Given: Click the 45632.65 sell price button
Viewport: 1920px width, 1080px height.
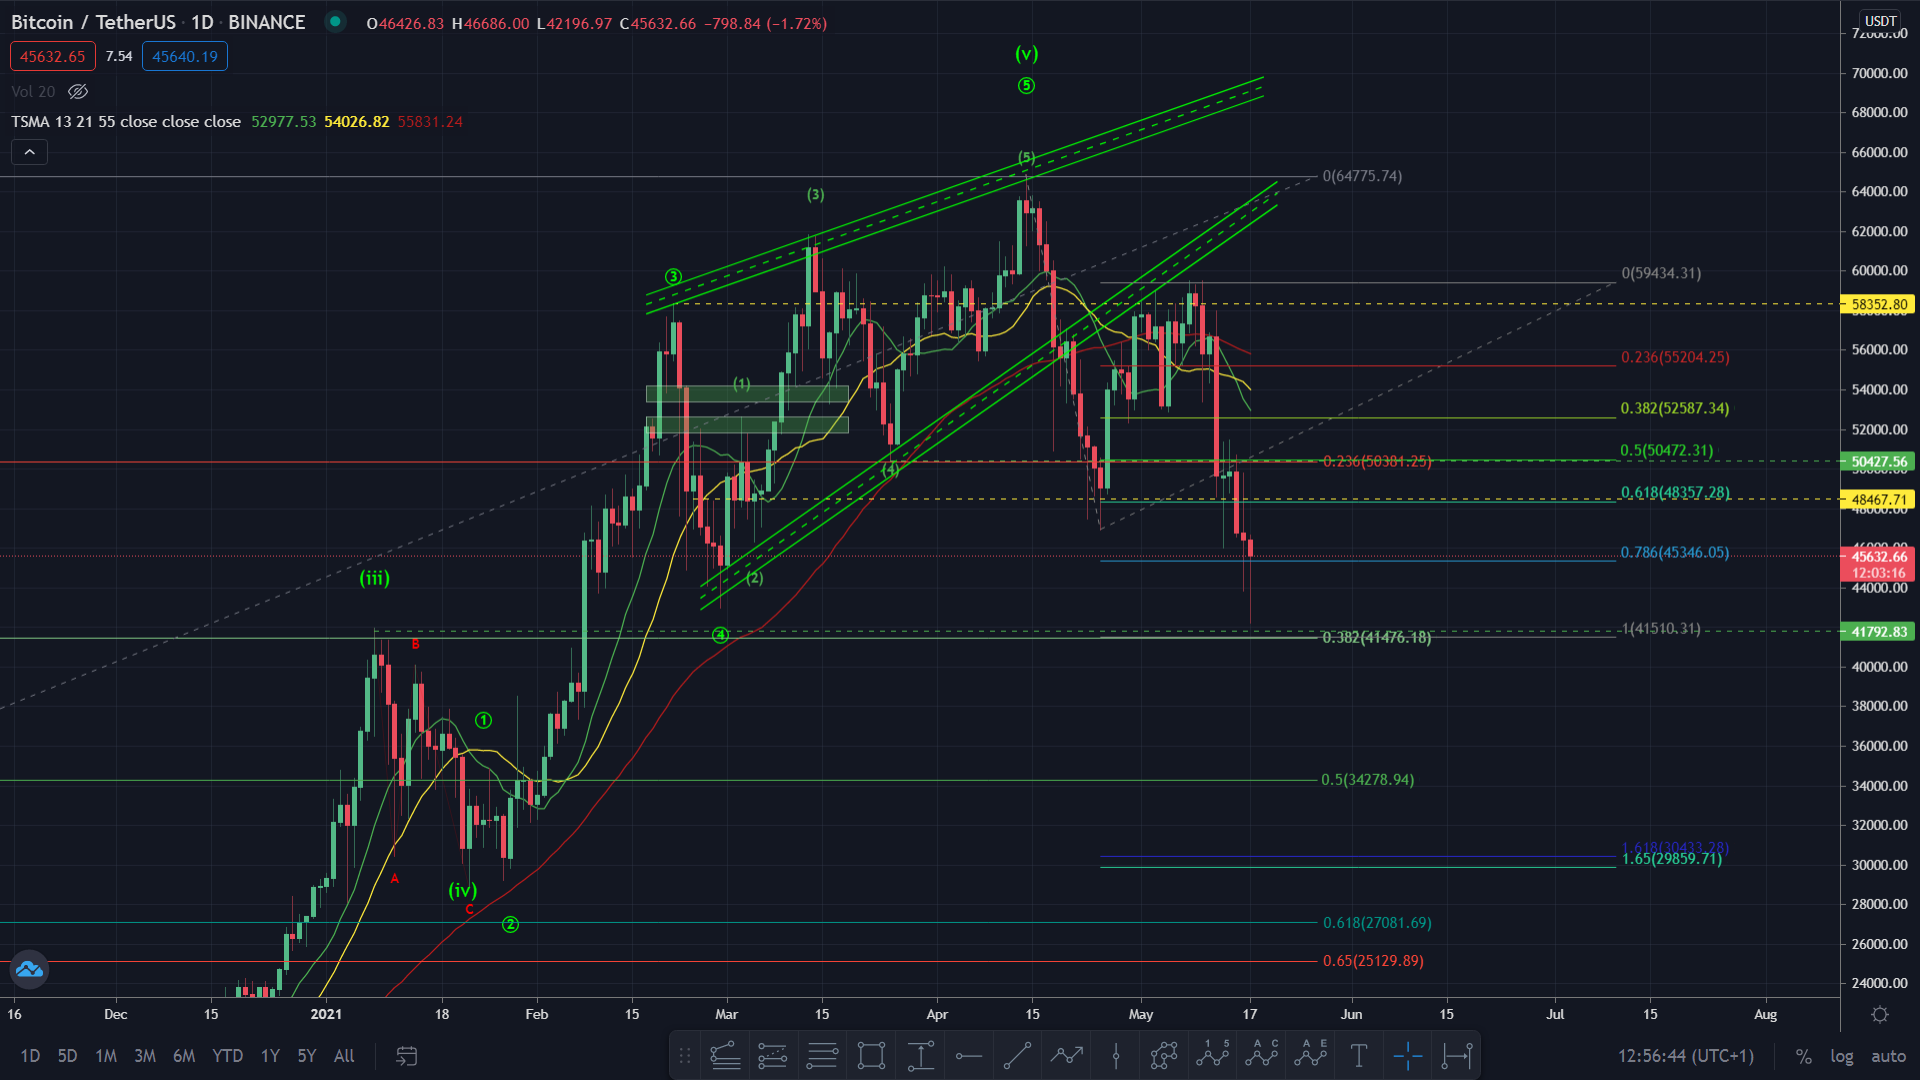Looking at the screenshot, I should (x=52, y=57).
